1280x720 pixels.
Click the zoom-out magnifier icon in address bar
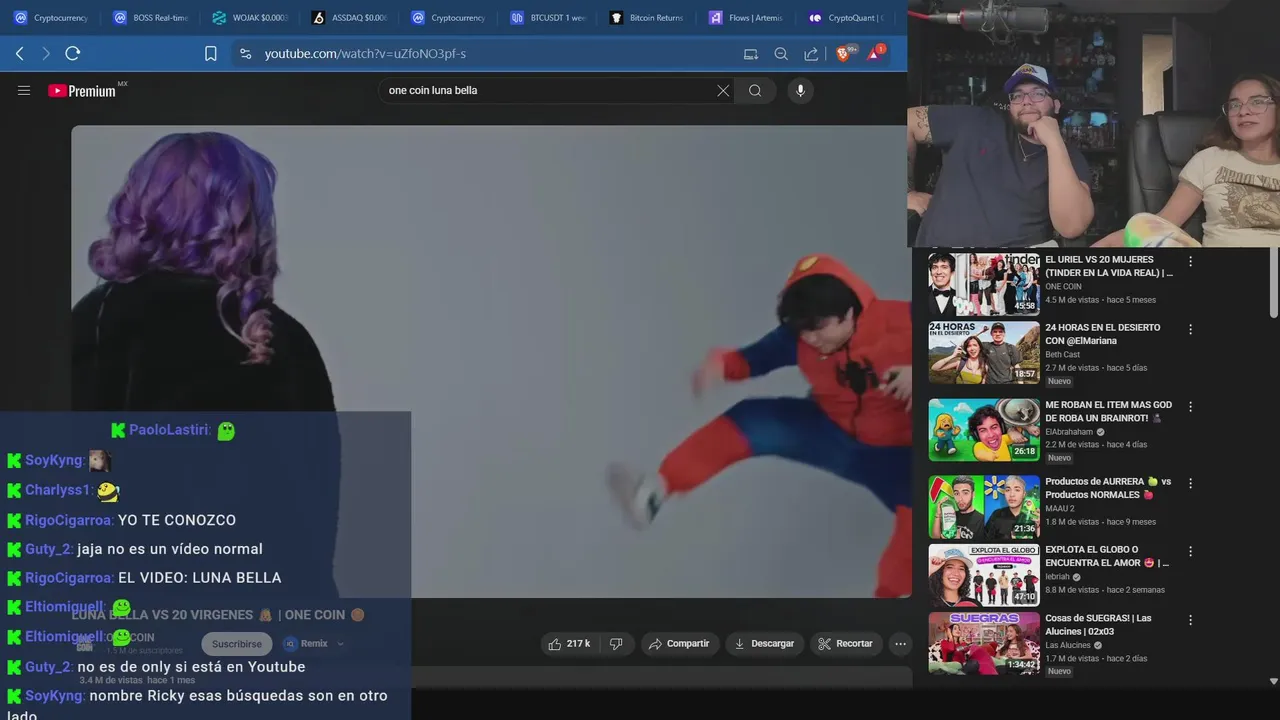click(x=781, y=54)
